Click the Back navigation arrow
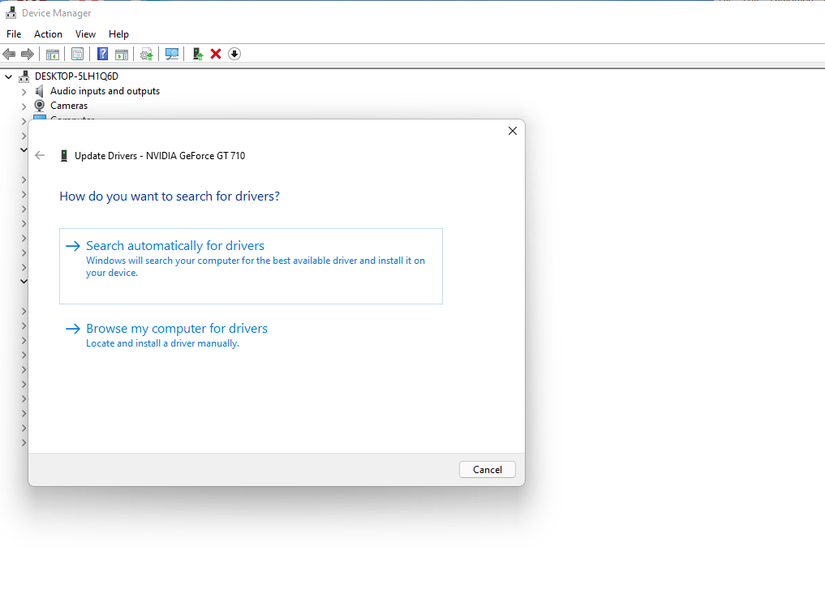Viewport: 825px width, 595px height. click(x=10, y=53)
